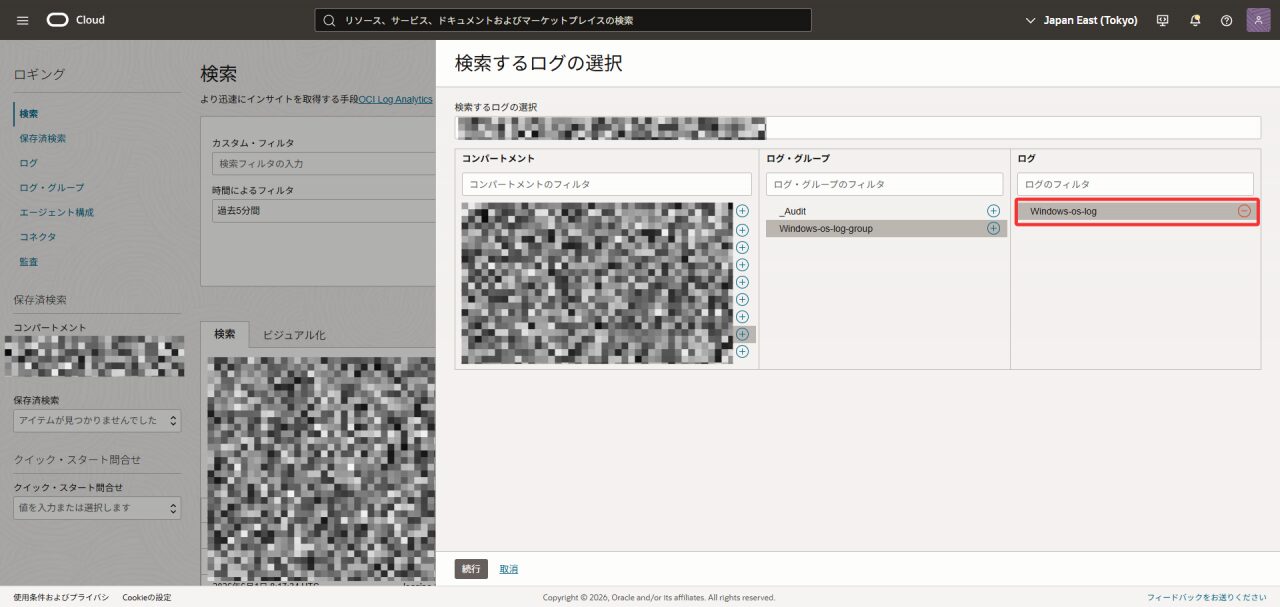Image resolution: width=1280 pixels, height=607 pixels.
Task: Open ログ in the sidebar
Action: (x=29, y=162)
